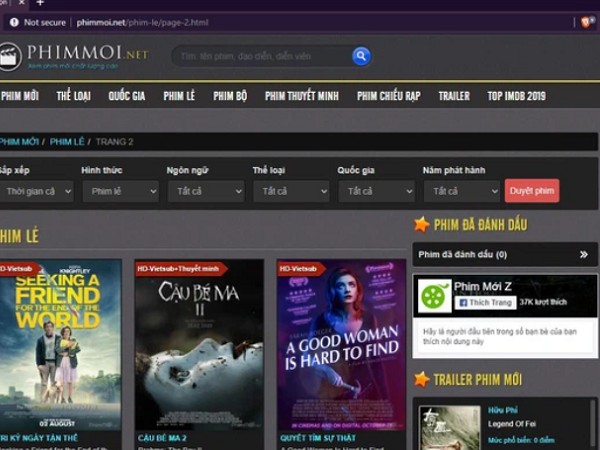Go to Phim lẻ breadcrumb link
Image resolution: width=600 pixels, height=450 pixels.
[67, 142]
